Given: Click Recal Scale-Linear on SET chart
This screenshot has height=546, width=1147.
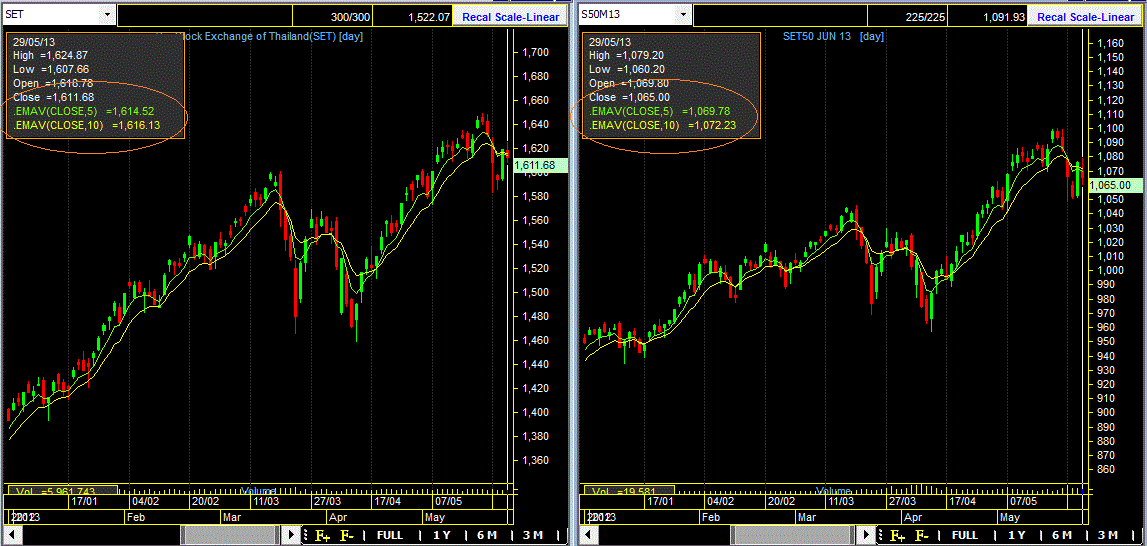Looking at the screenshot, I should tap(510, 16).
